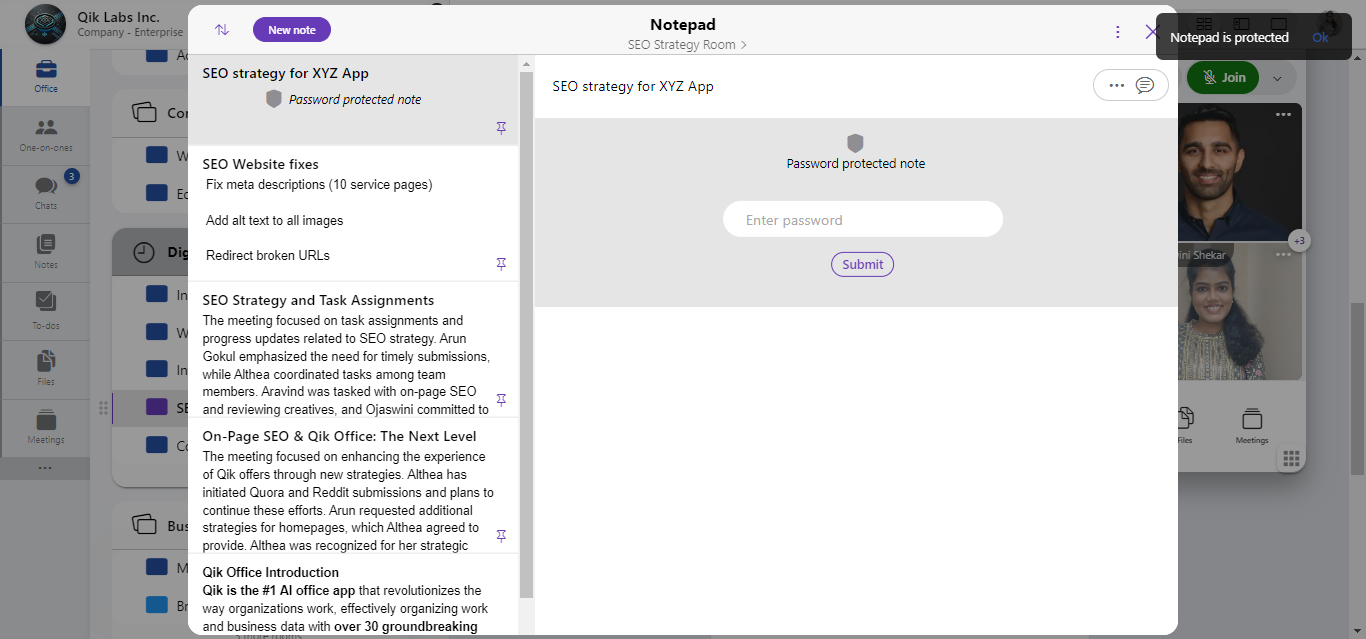Expand the dropdown arrow next to Join
This screenshot has height=639, width=1366.
[x=1277, y=78]
